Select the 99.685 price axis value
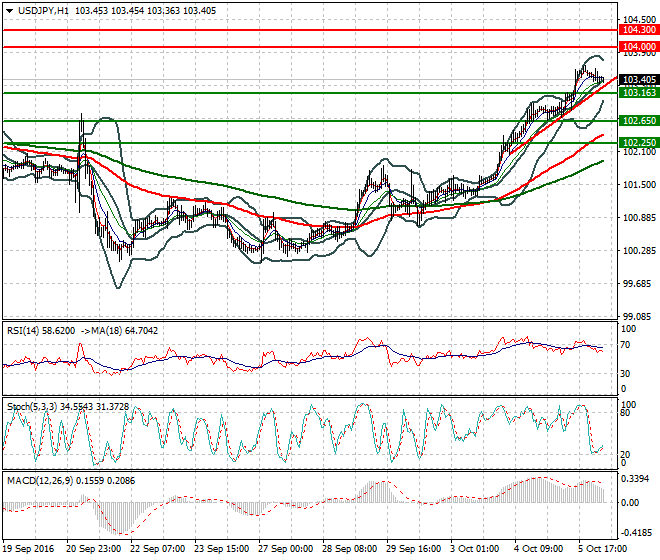 (637, 284)
